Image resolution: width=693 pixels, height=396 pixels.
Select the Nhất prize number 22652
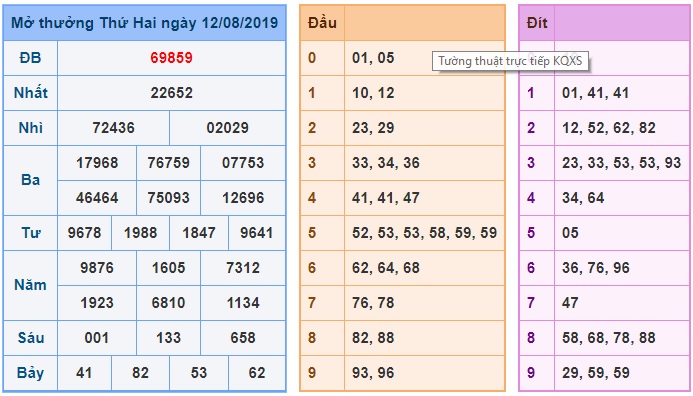coord(171,93)
